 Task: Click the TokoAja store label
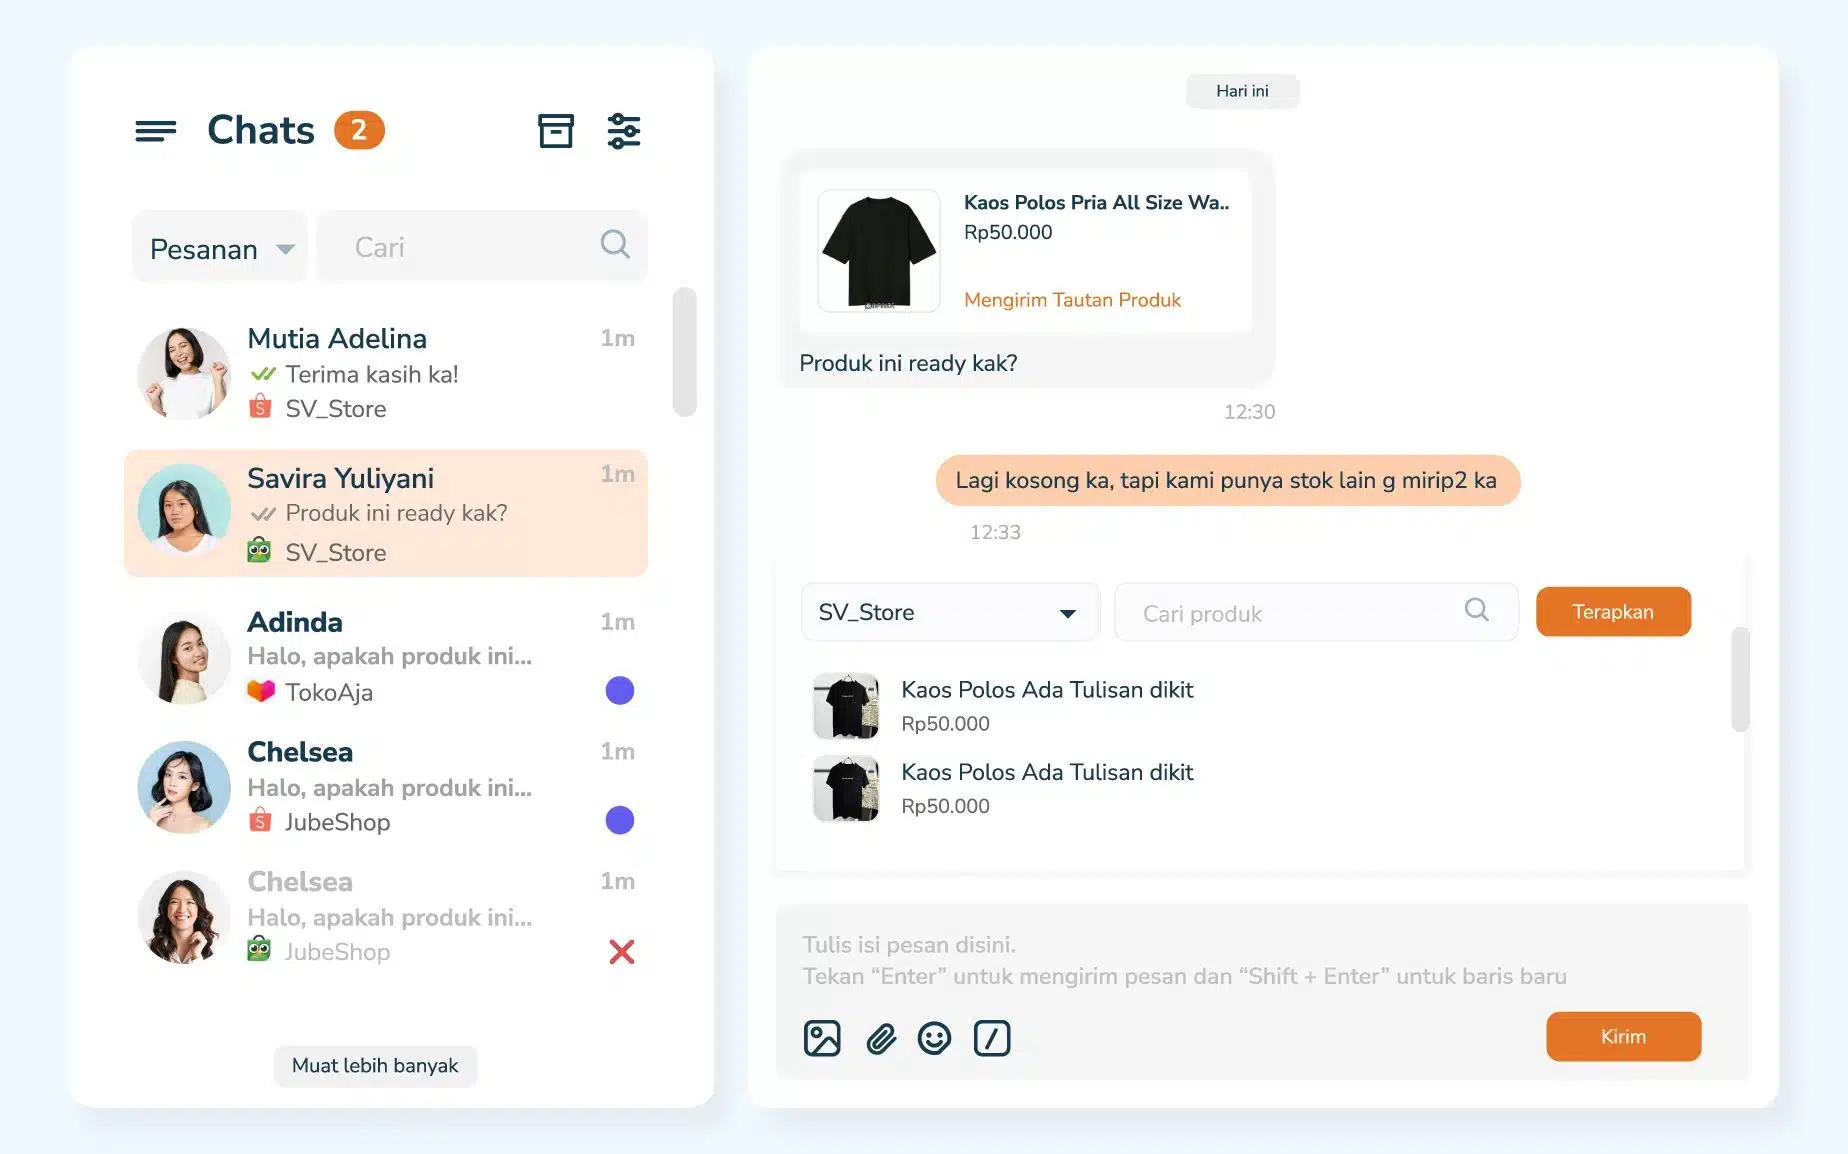[329, 692]
